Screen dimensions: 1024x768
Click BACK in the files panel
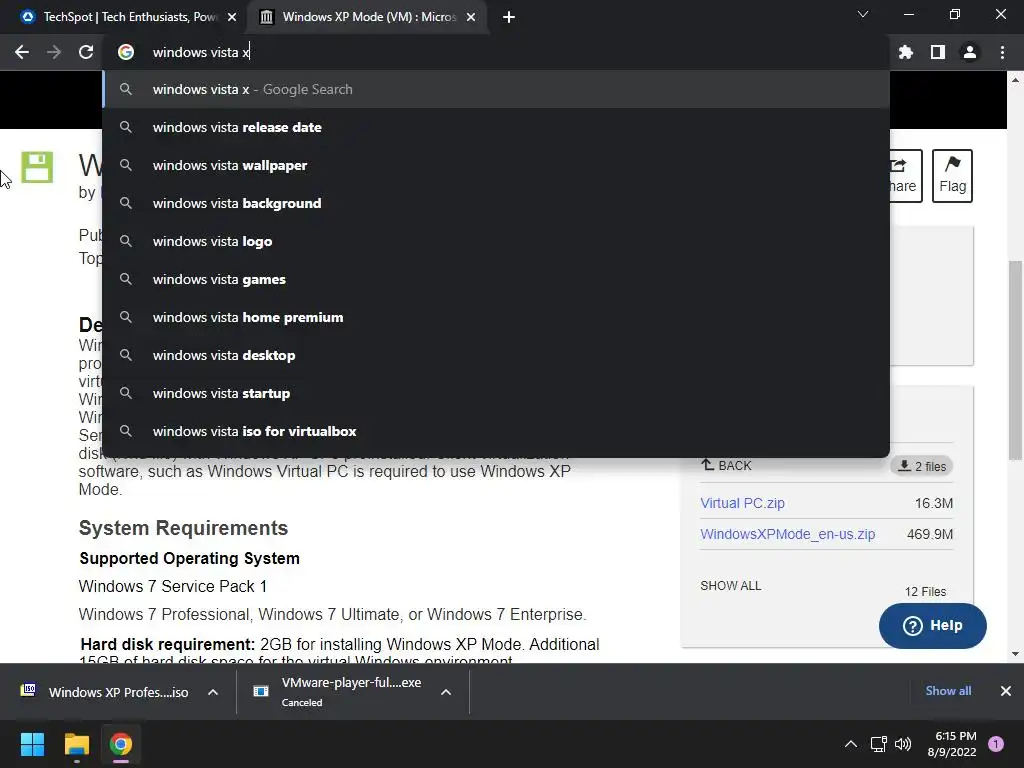click(726, 466)
